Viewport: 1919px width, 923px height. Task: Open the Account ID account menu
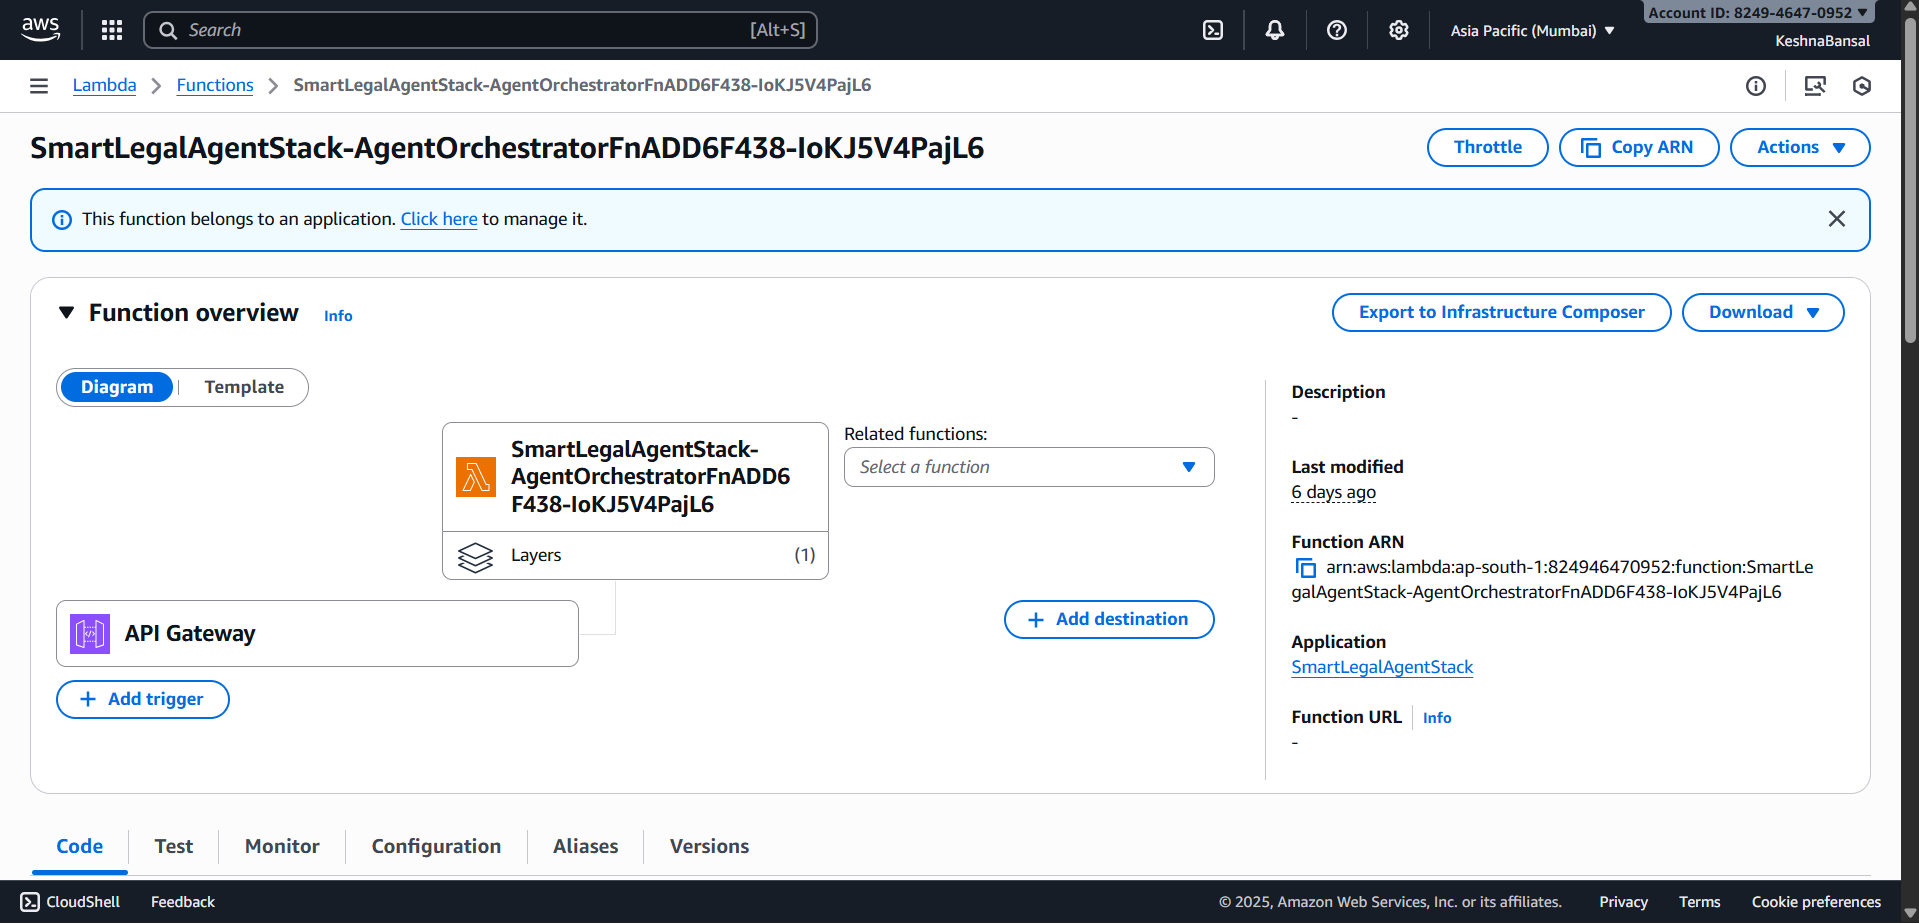point(1758,13)
